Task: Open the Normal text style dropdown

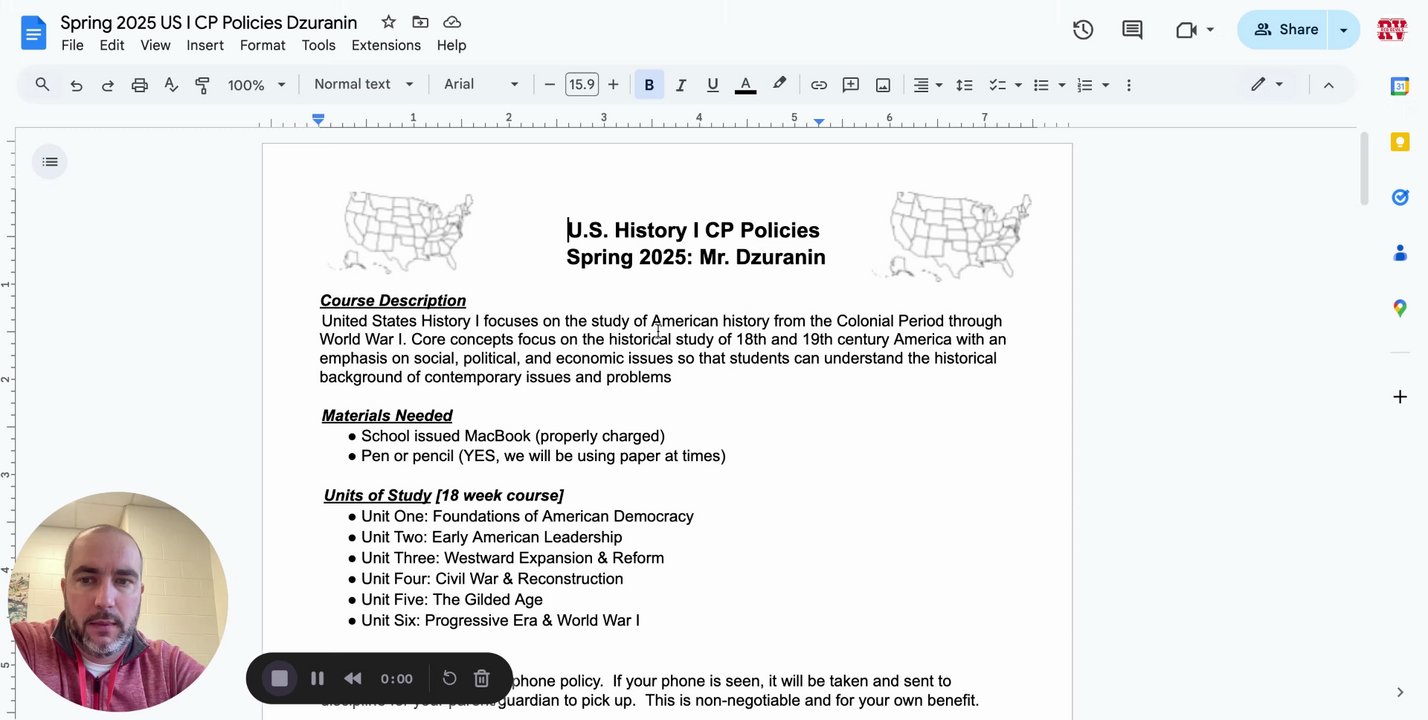Action: point(363,85)
